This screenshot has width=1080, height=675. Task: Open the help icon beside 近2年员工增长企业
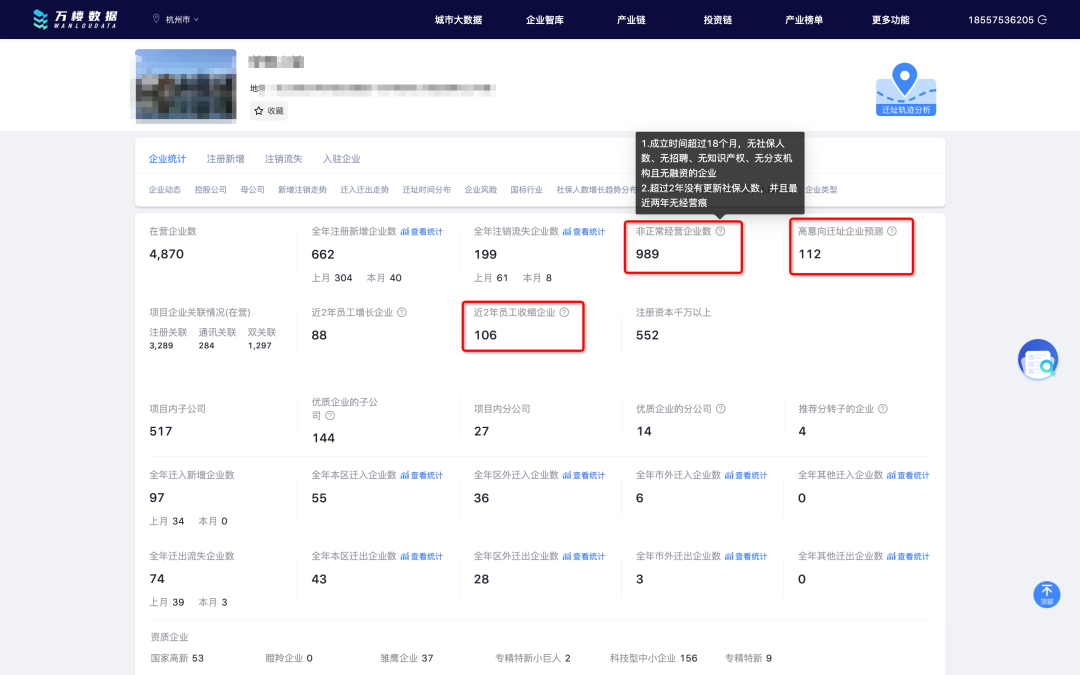[401, 312]
